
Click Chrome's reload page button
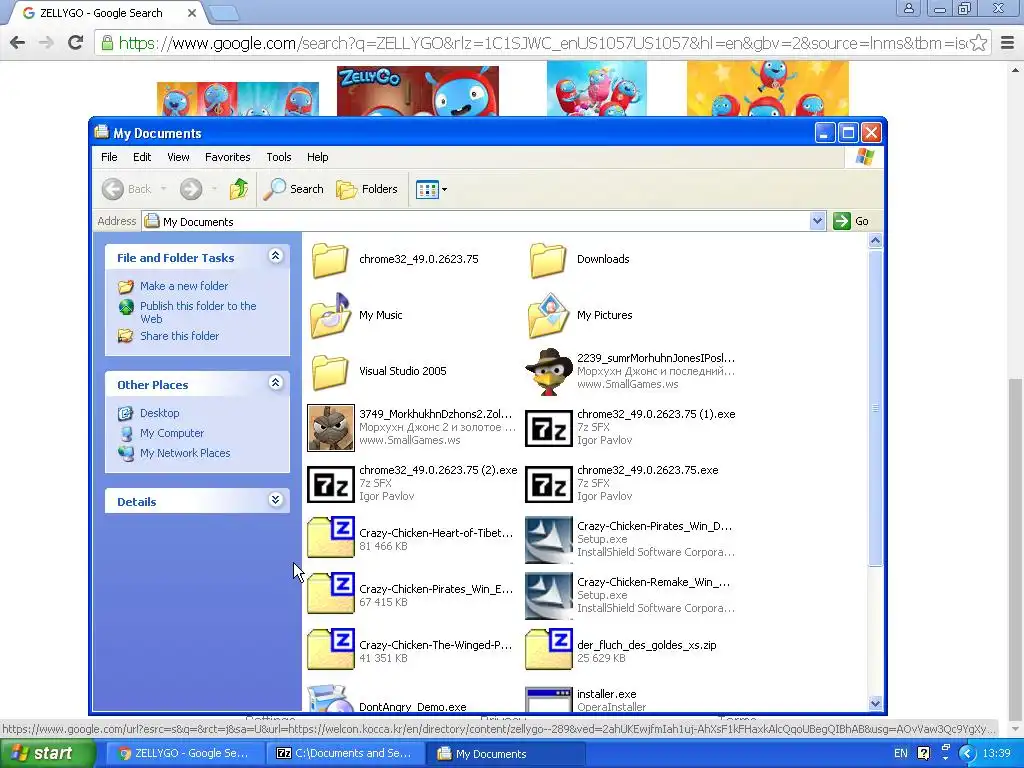[x=75, y=43]
